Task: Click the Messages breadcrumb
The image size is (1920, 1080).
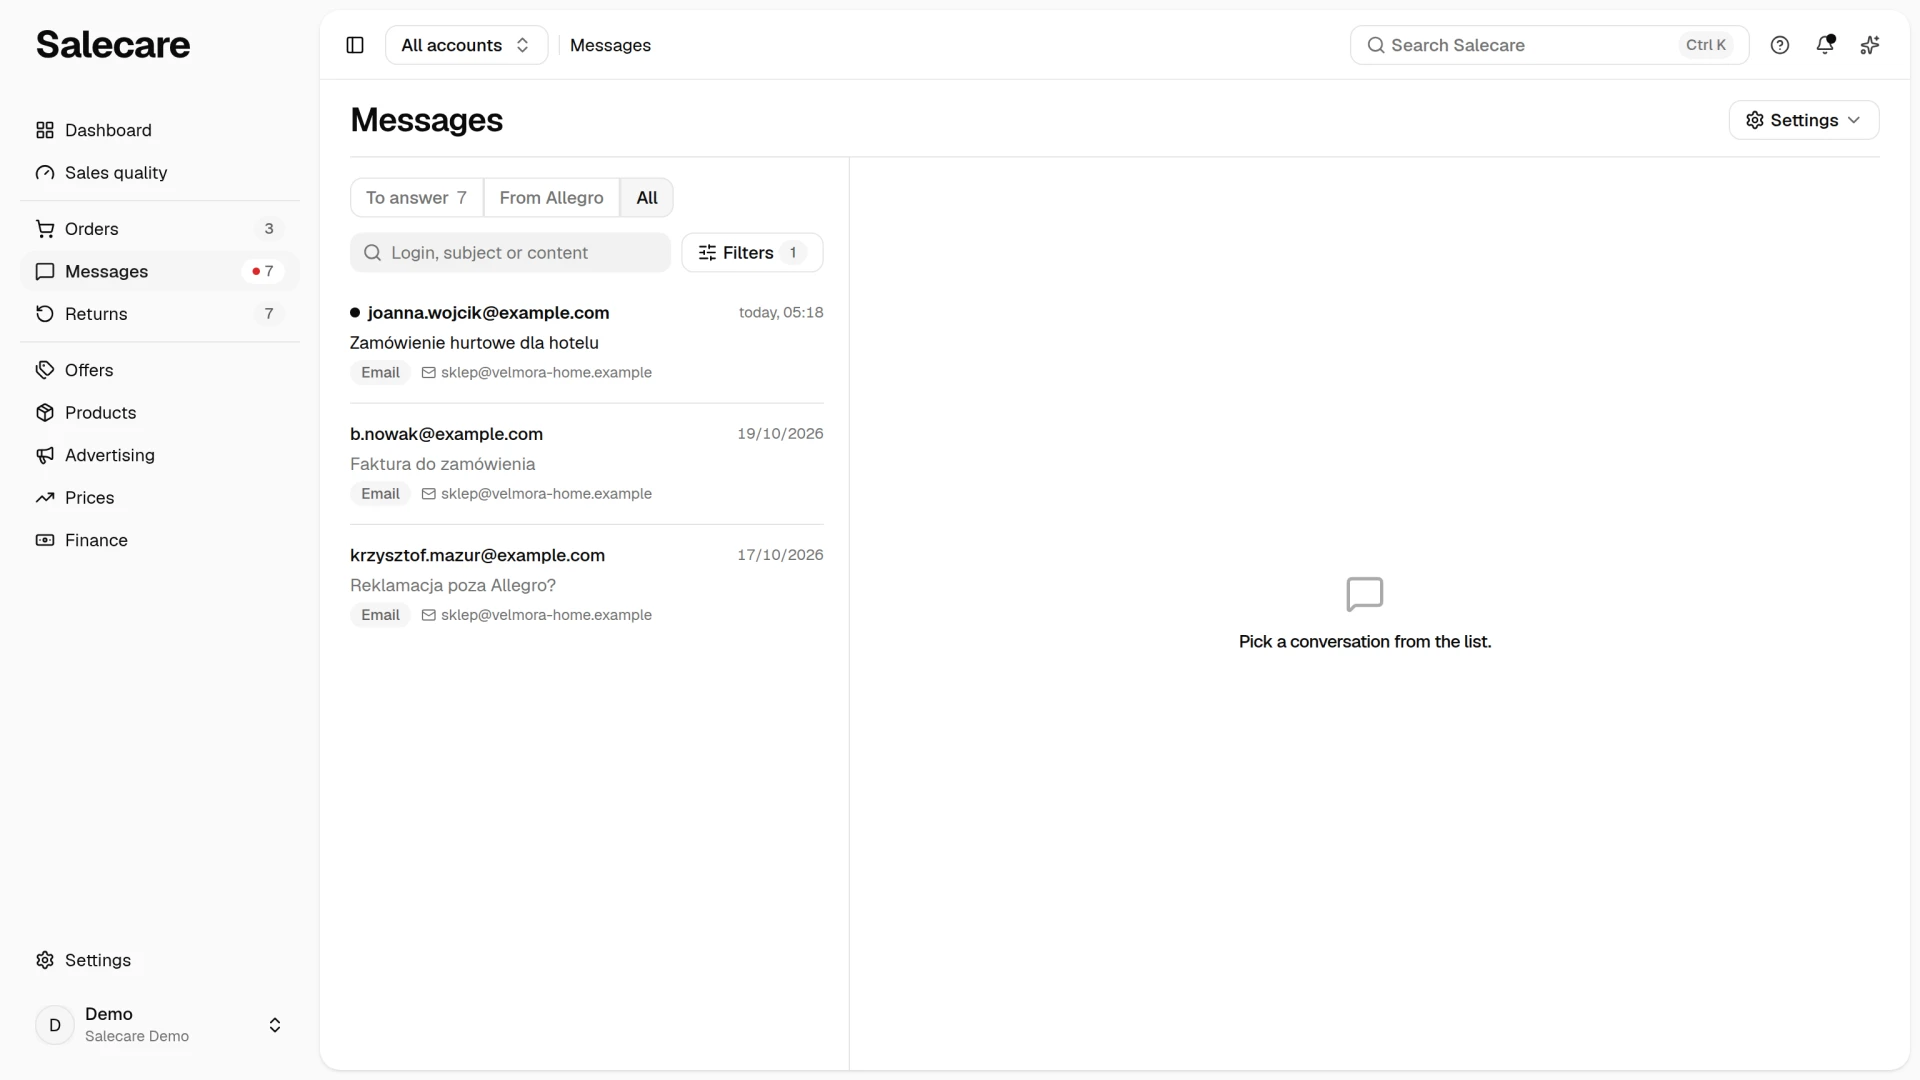Action: [610, 45]
